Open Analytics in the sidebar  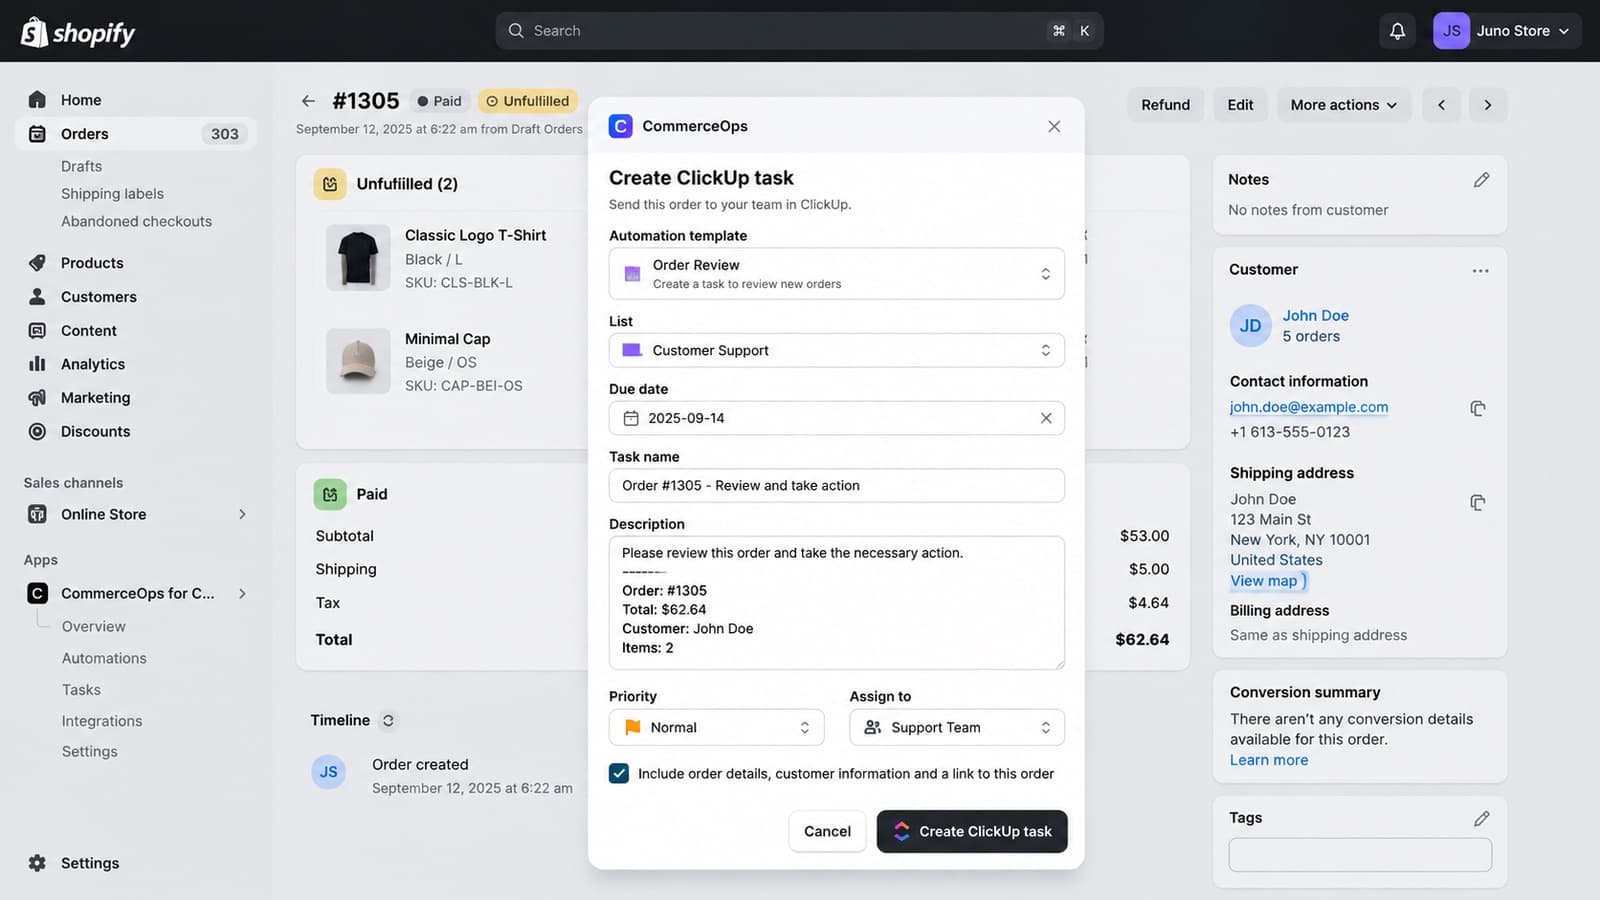[93, 364]
